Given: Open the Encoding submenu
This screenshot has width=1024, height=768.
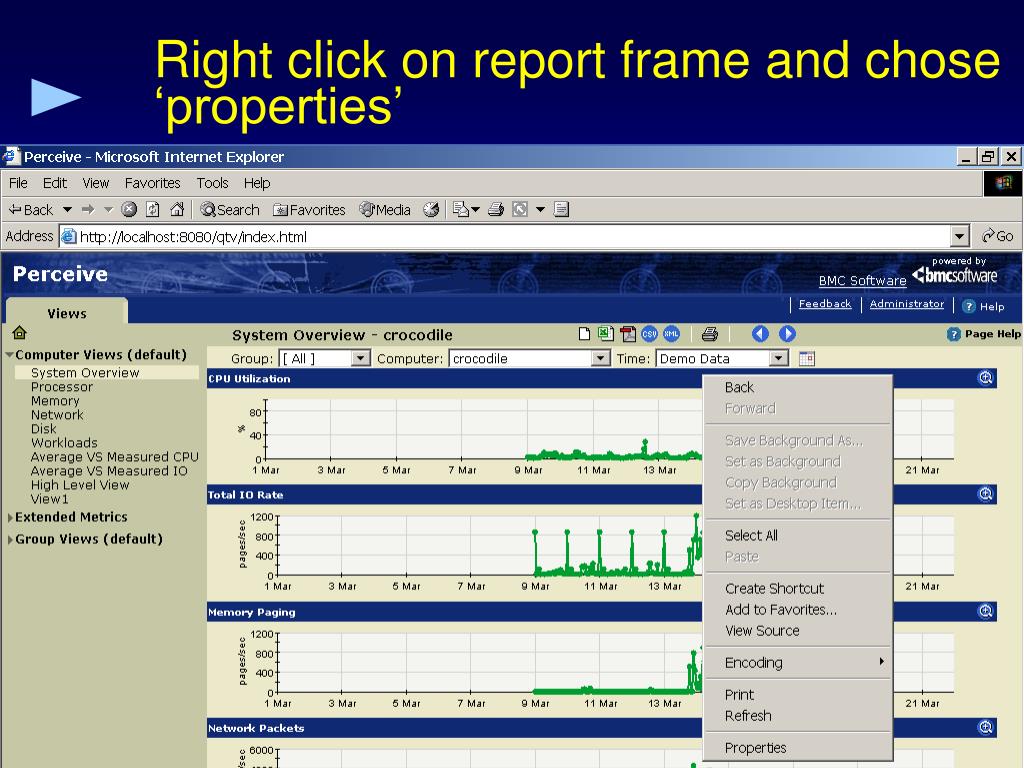Looking at the screenshot, I should [x=798, y=663].
